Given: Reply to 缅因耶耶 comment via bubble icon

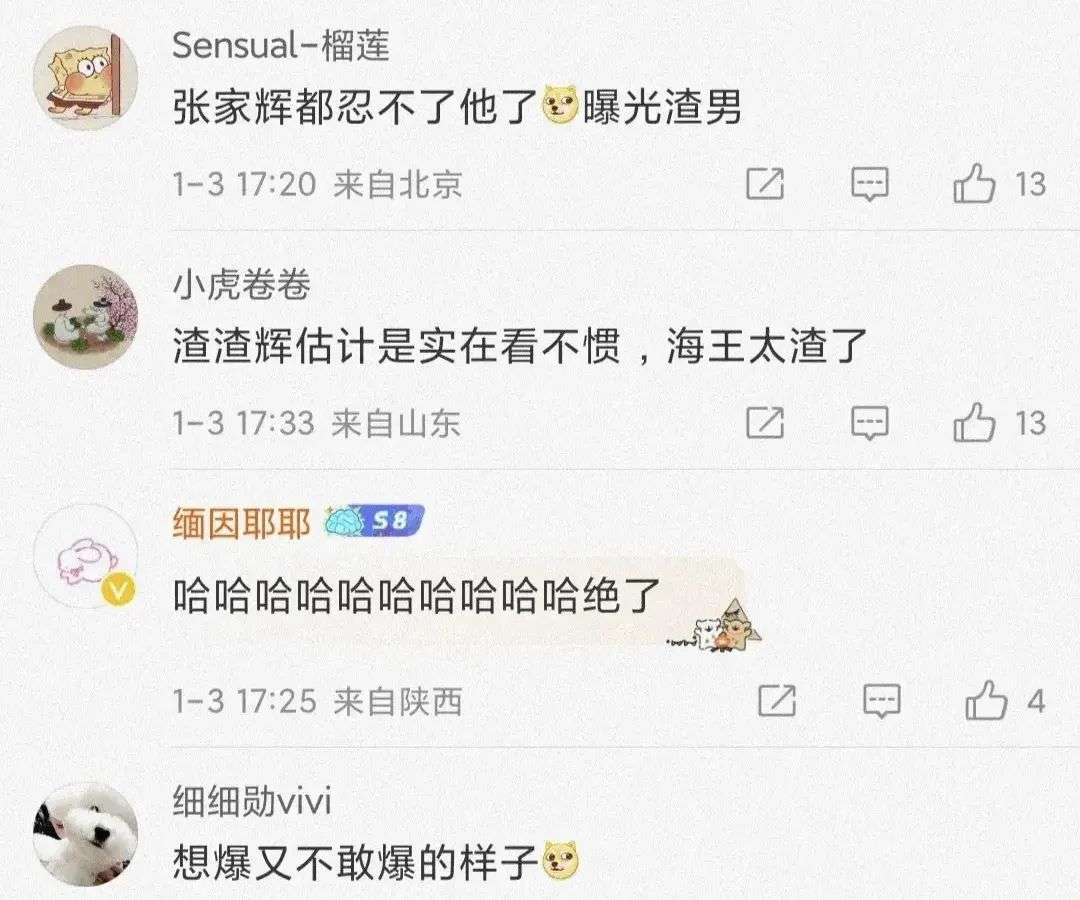Looking at the screenshot, I should tap(882, 701).
